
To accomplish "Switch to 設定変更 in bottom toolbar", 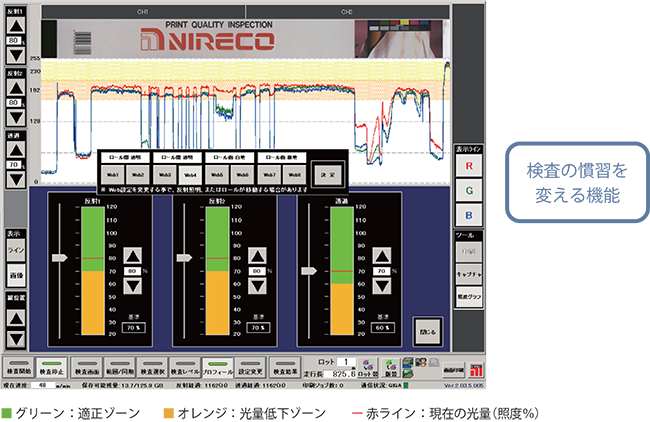I will pos(250,367).
